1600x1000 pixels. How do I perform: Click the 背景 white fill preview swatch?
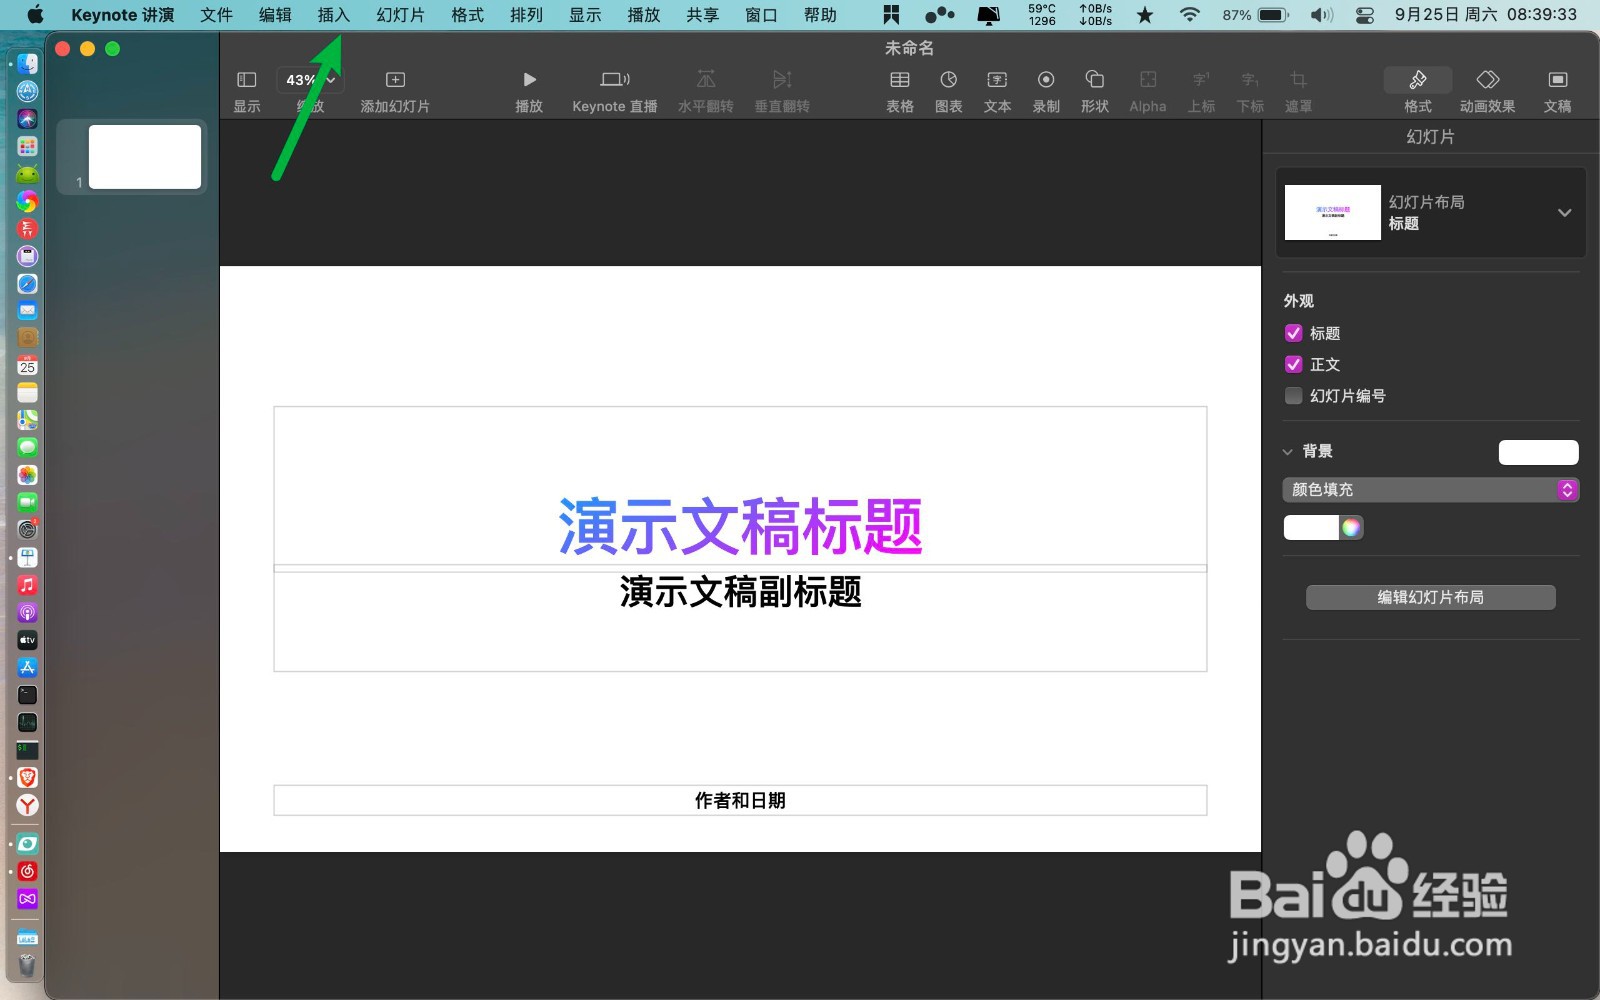[x=1539, y=452]
